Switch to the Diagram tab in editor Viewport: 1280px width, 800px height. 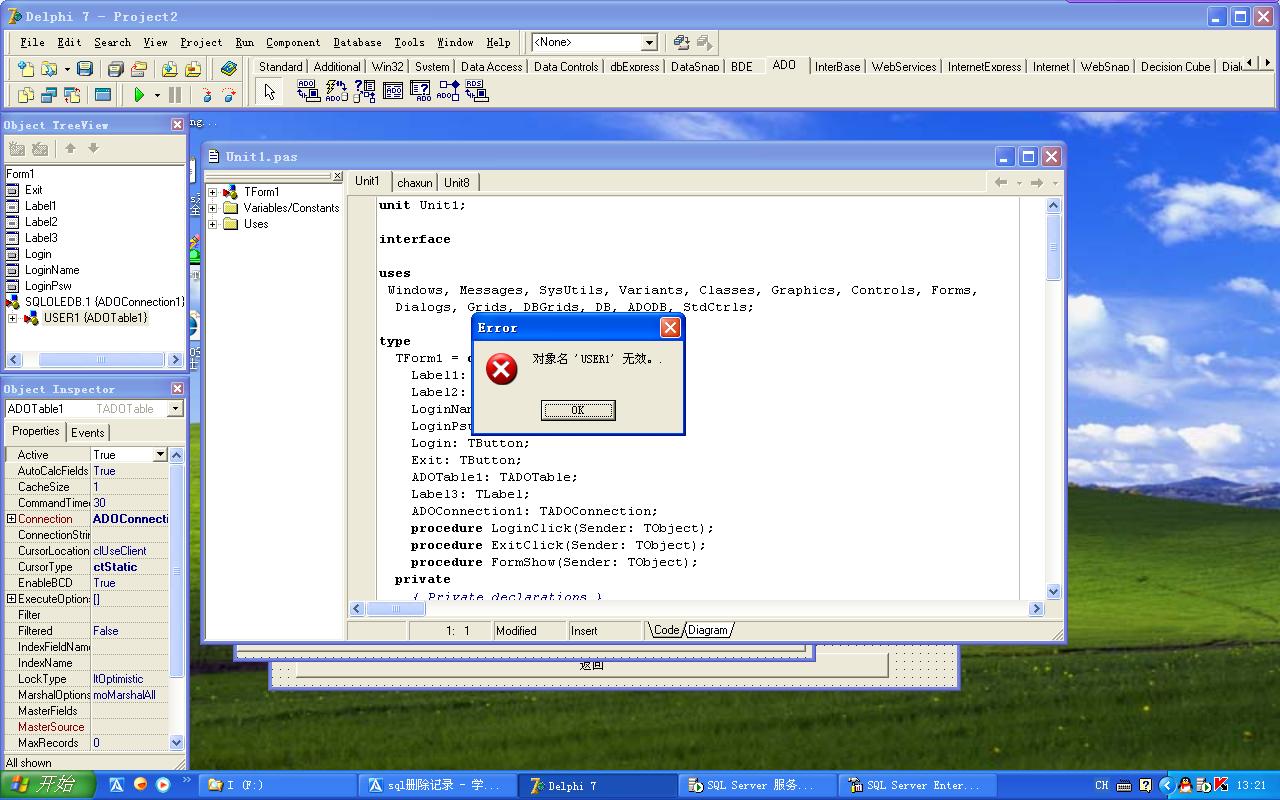tap(708, 630)
